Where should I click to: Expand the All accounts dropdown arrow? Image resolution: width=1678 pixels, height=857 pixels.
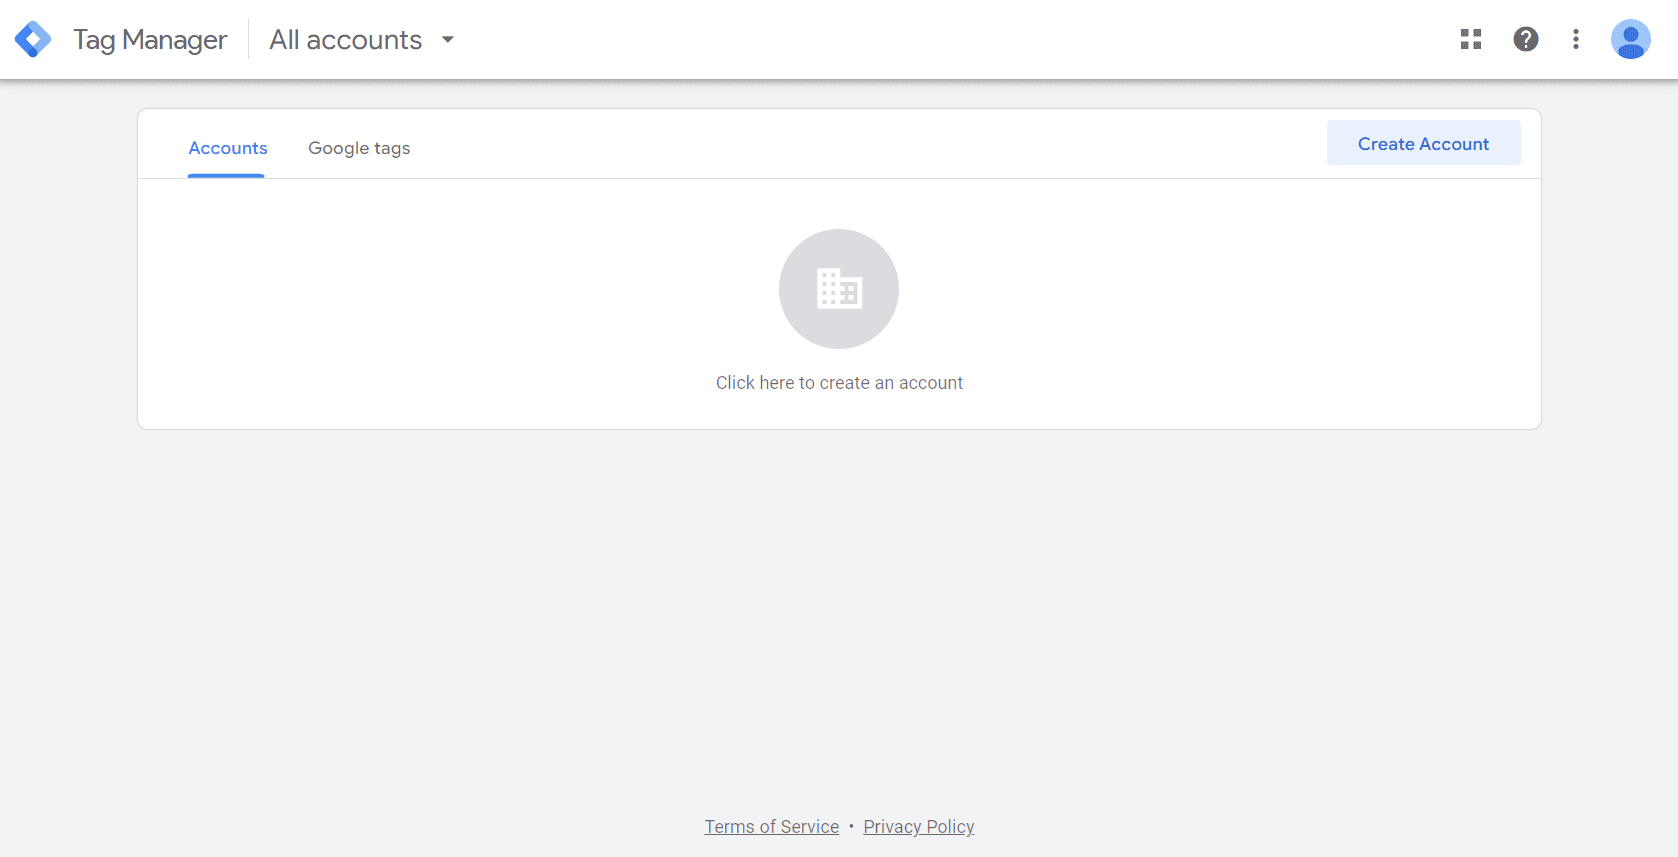[x=448, y=40]
